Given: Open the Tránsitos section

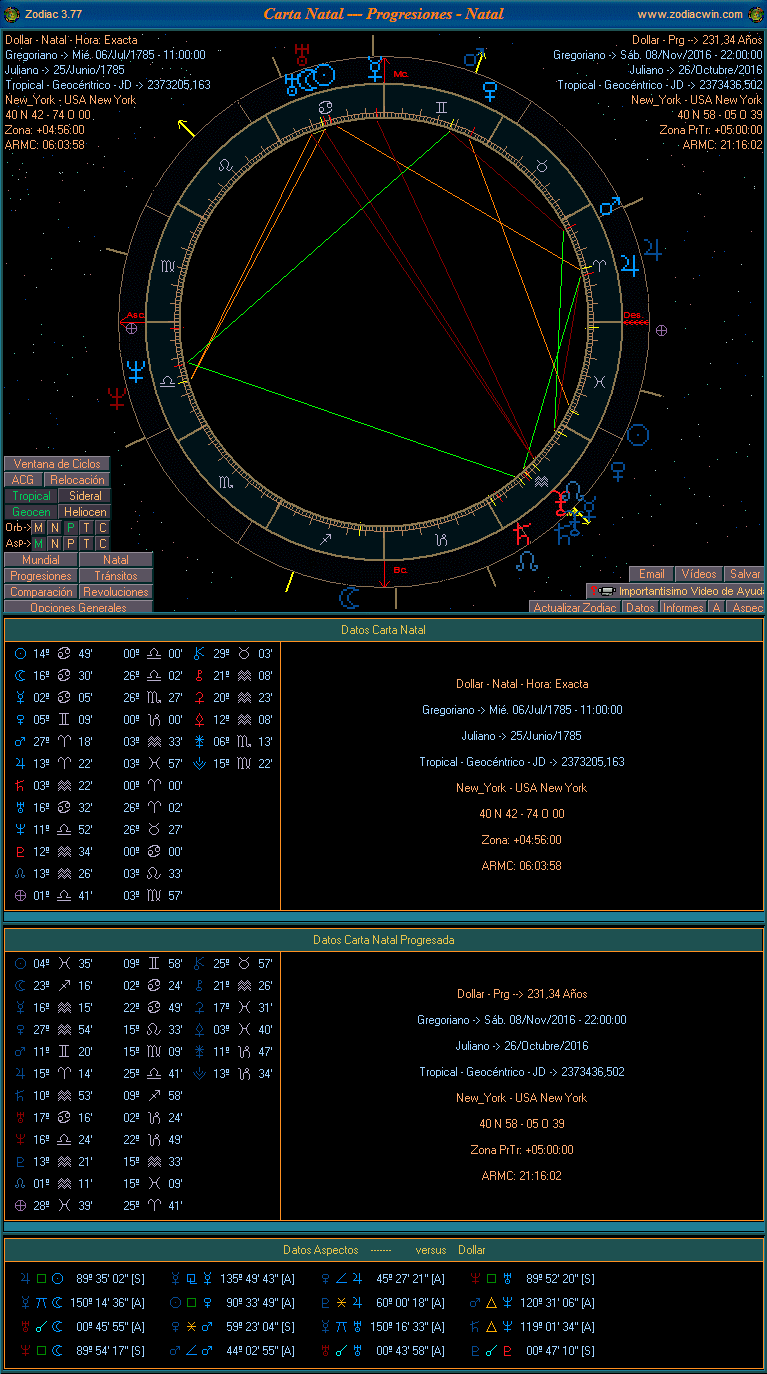Looking at the screenshot, I should 116,576.
